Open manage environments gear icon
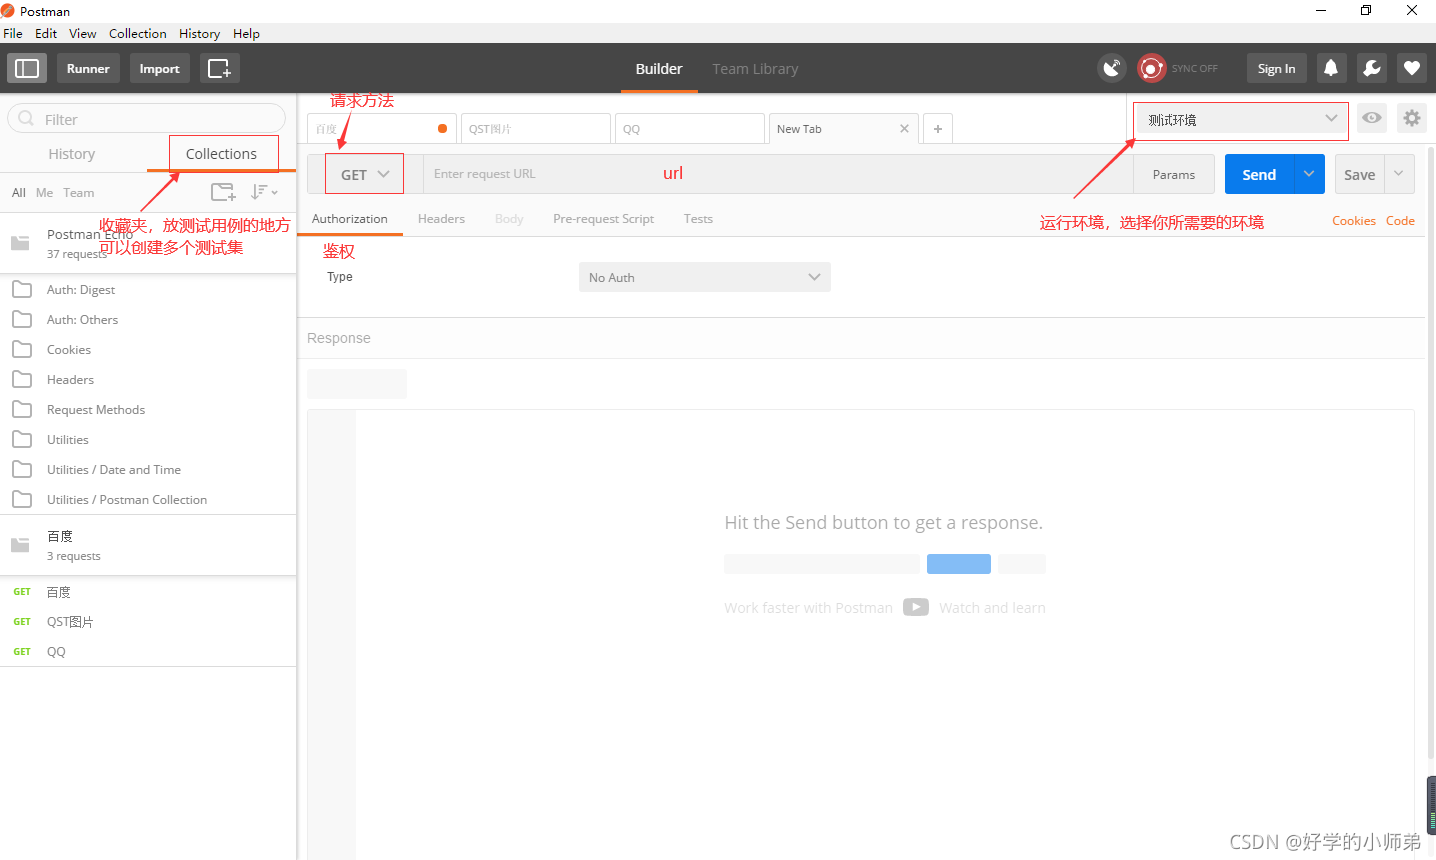The image size is (1436, 860). coord(1412,118)
